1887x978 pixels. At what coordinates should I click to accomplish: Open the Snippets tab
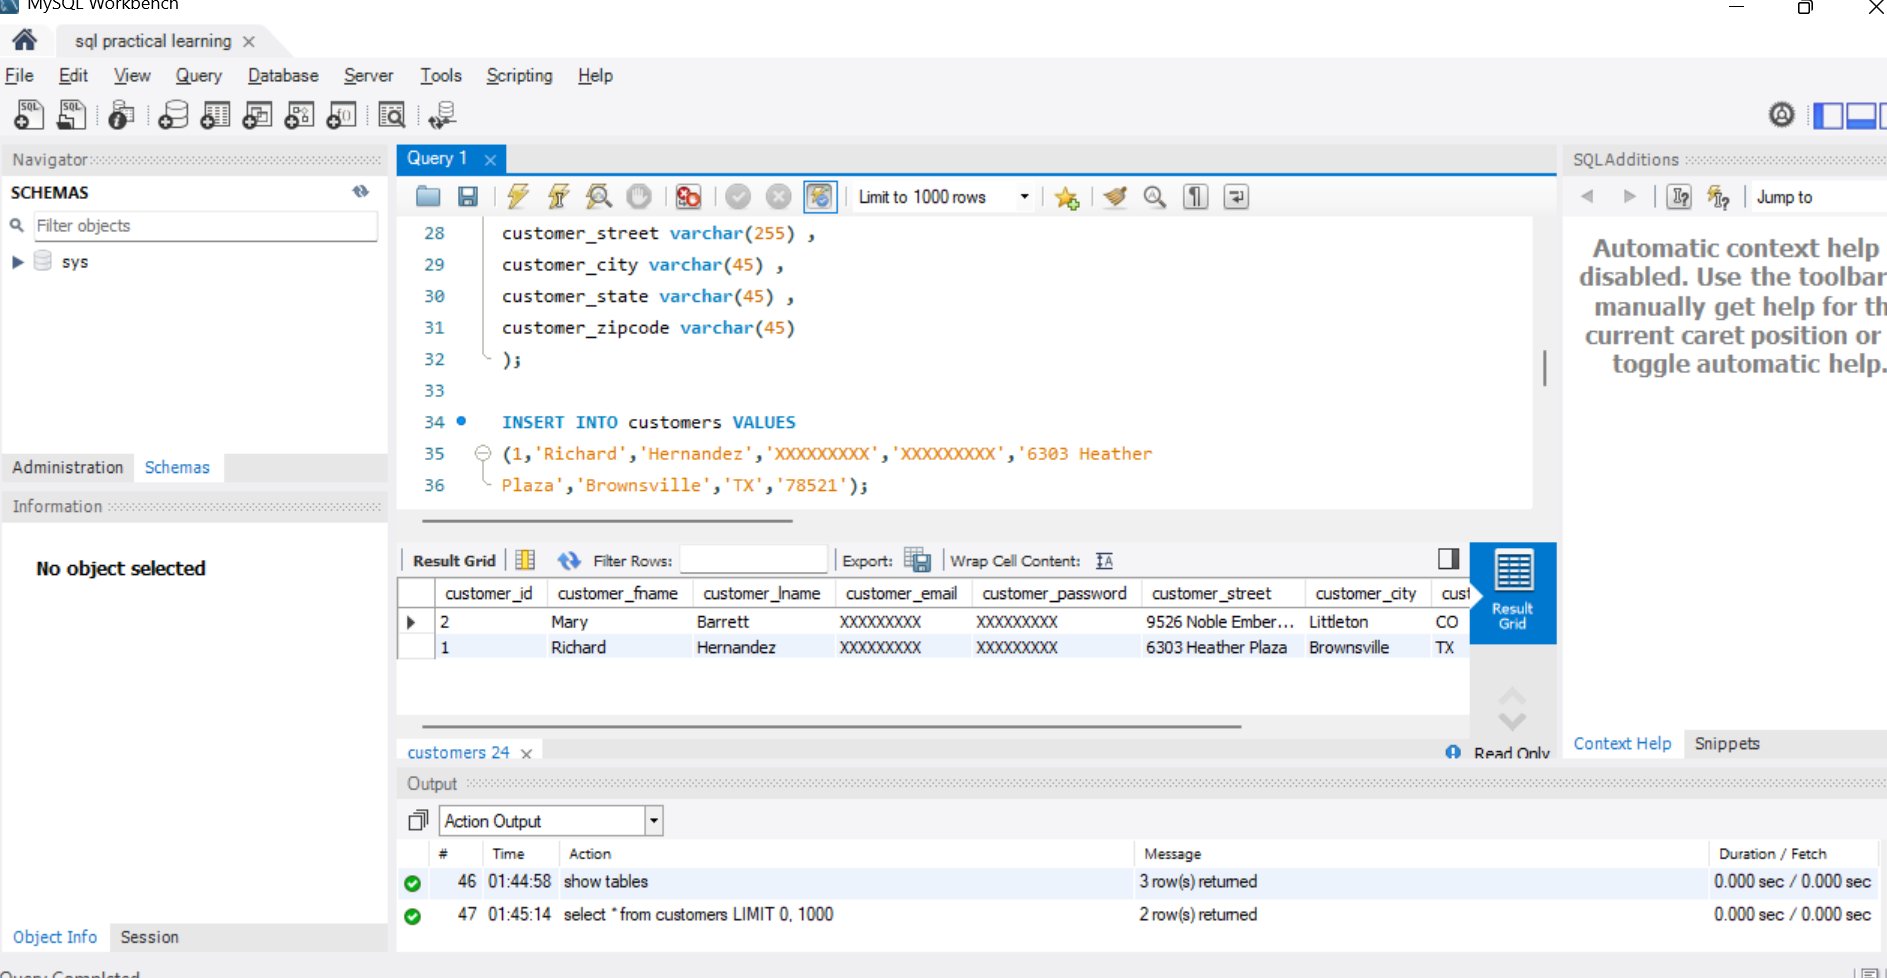(x=1726, y=743)
